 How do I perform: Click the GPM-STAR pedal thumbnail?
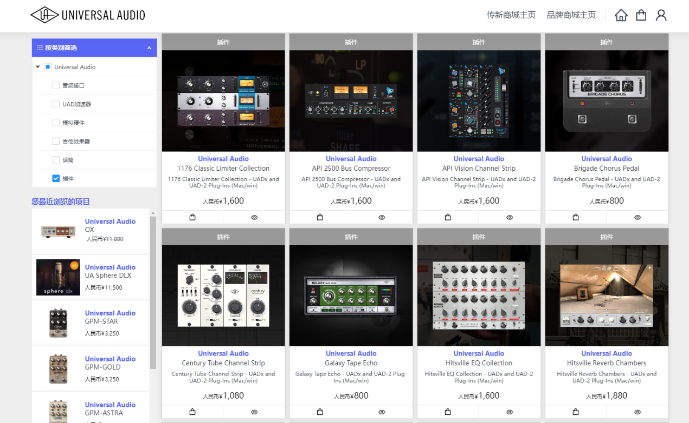coord(58,323)
